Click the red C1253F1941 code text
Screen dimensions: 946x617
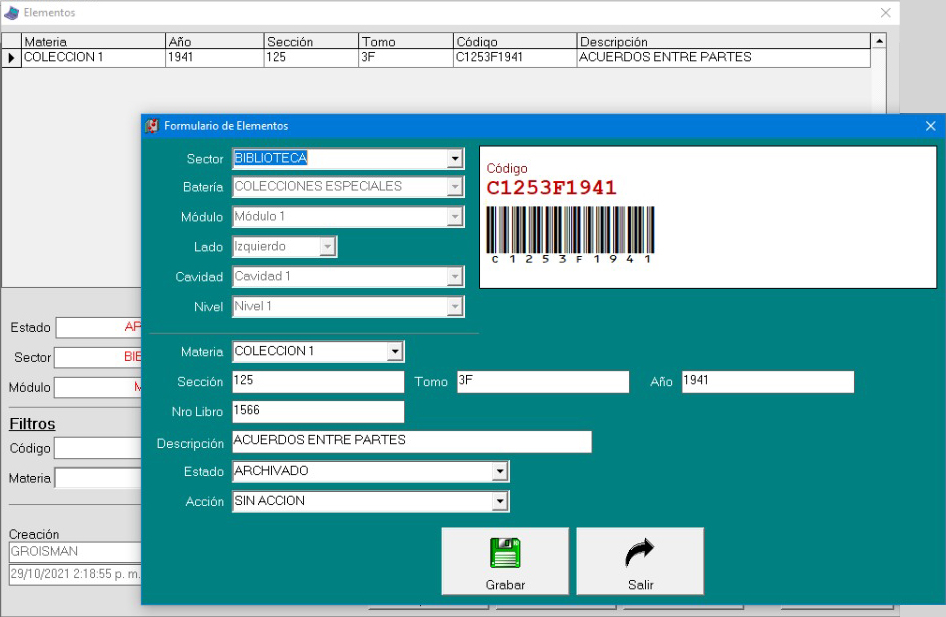point(551,188)
